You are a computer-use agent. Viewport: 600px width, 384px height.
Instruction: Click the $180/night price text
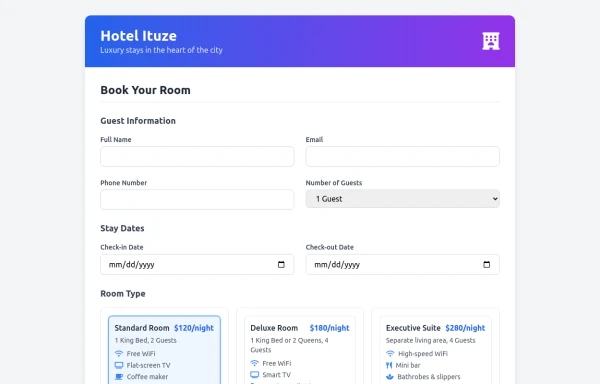tap(329, 328)
